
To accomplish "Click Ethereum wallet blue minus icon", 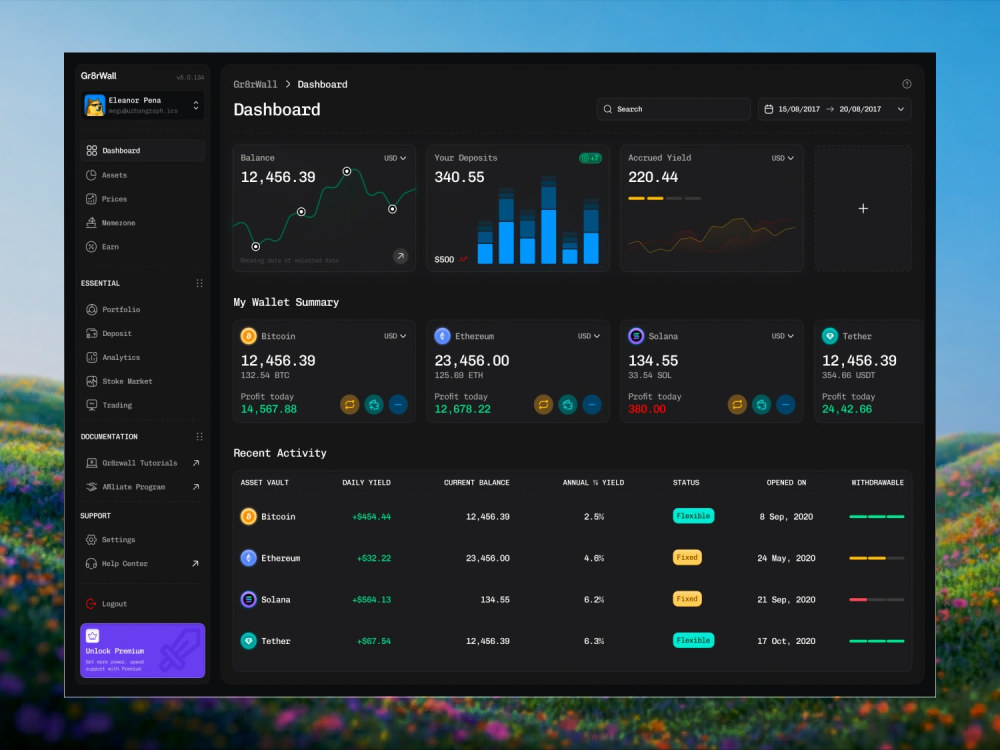I will click(592, 404).
